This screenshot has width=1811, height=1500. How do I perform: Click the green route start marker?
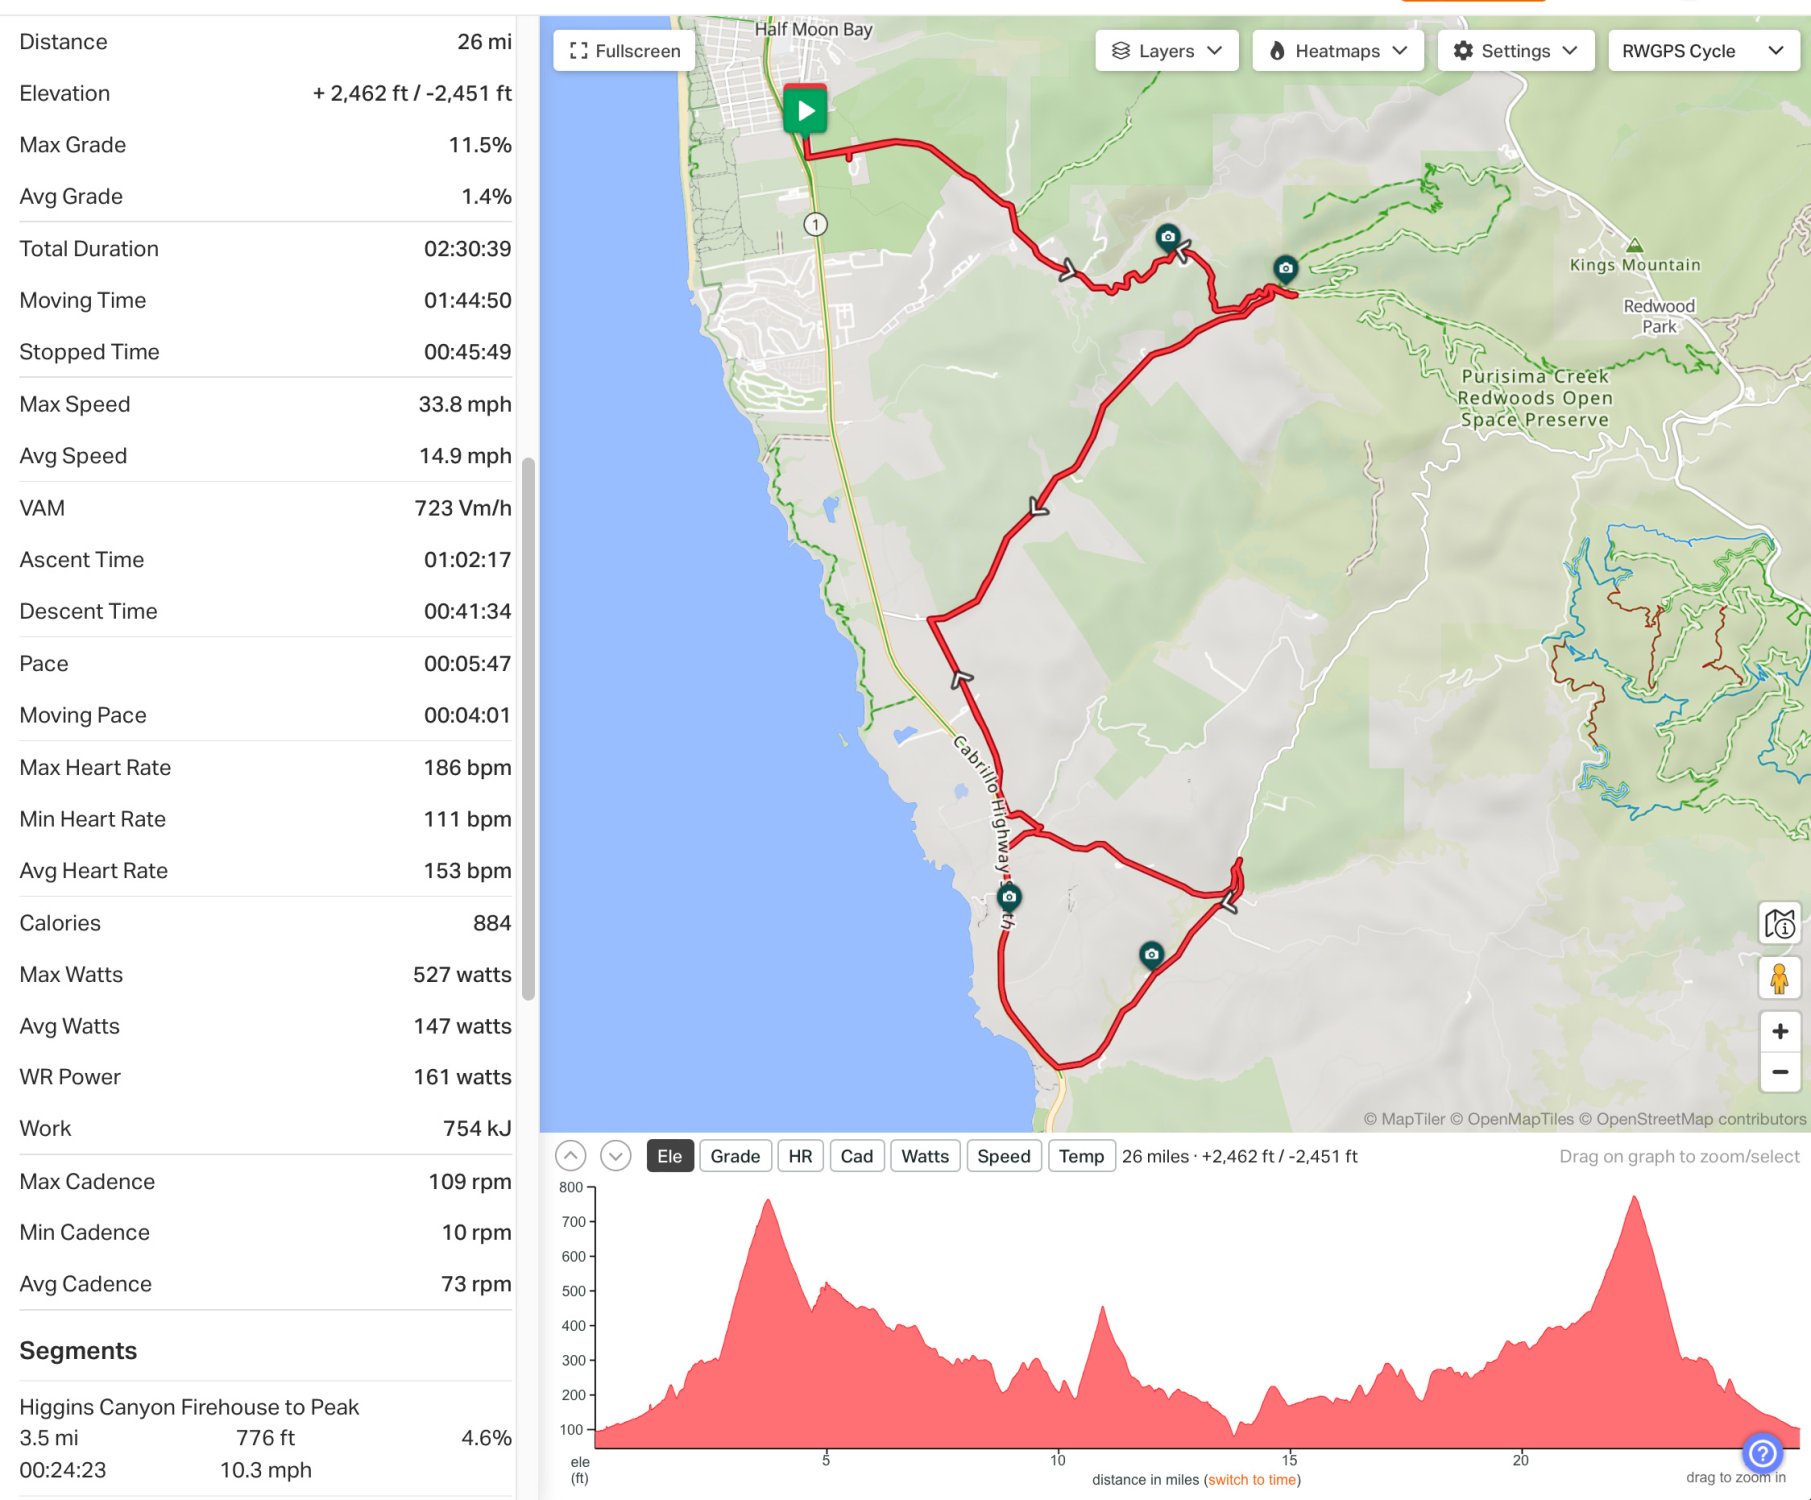pyautogui.click(x=805, y=110)
